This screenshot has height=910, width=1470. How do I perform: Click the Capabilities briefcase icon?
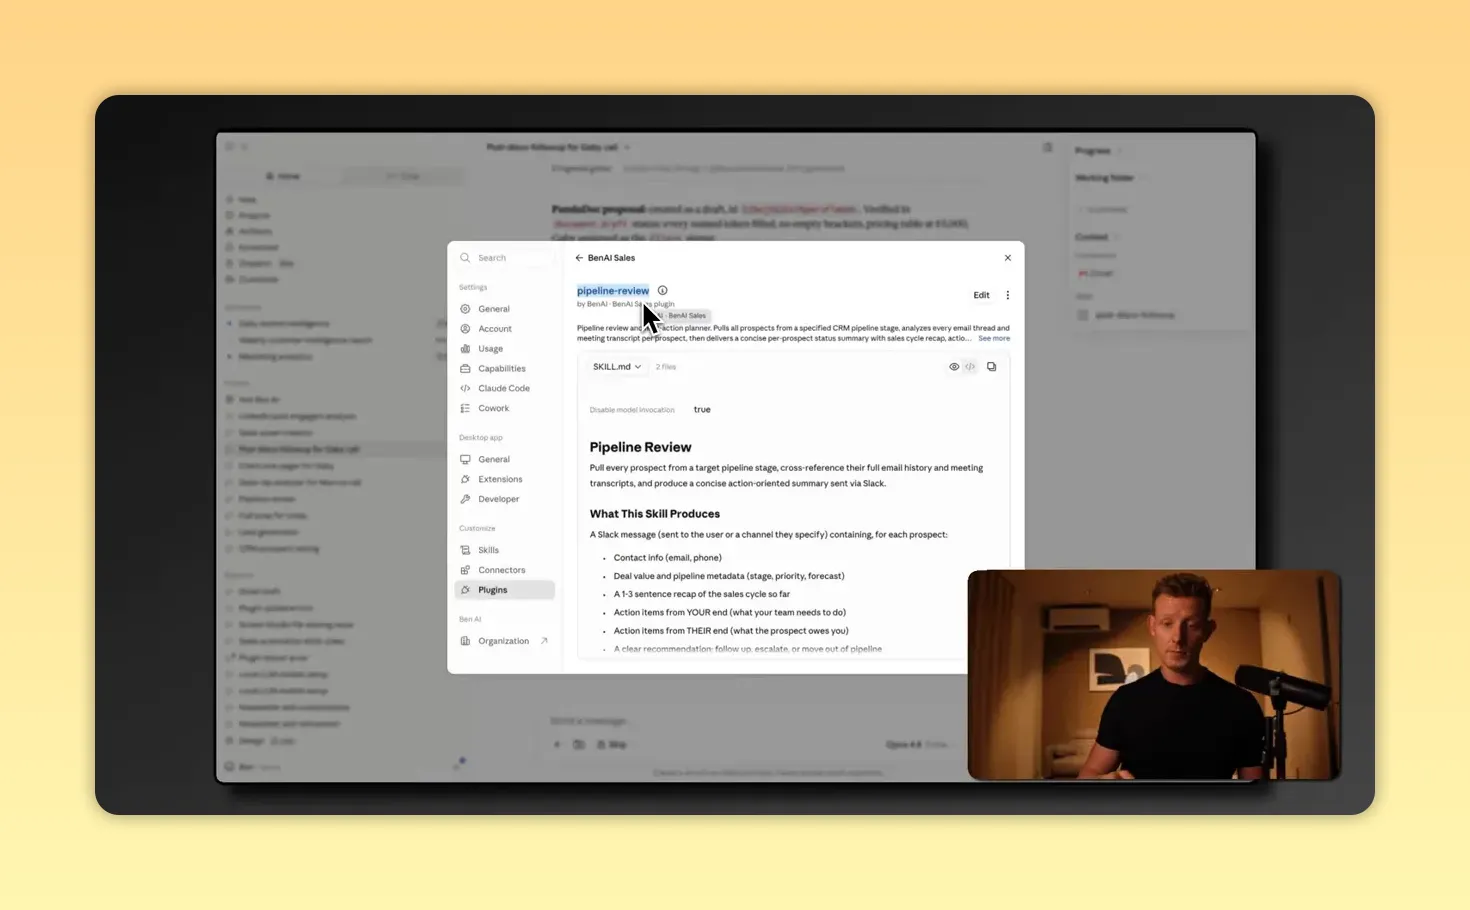[465, 369]
